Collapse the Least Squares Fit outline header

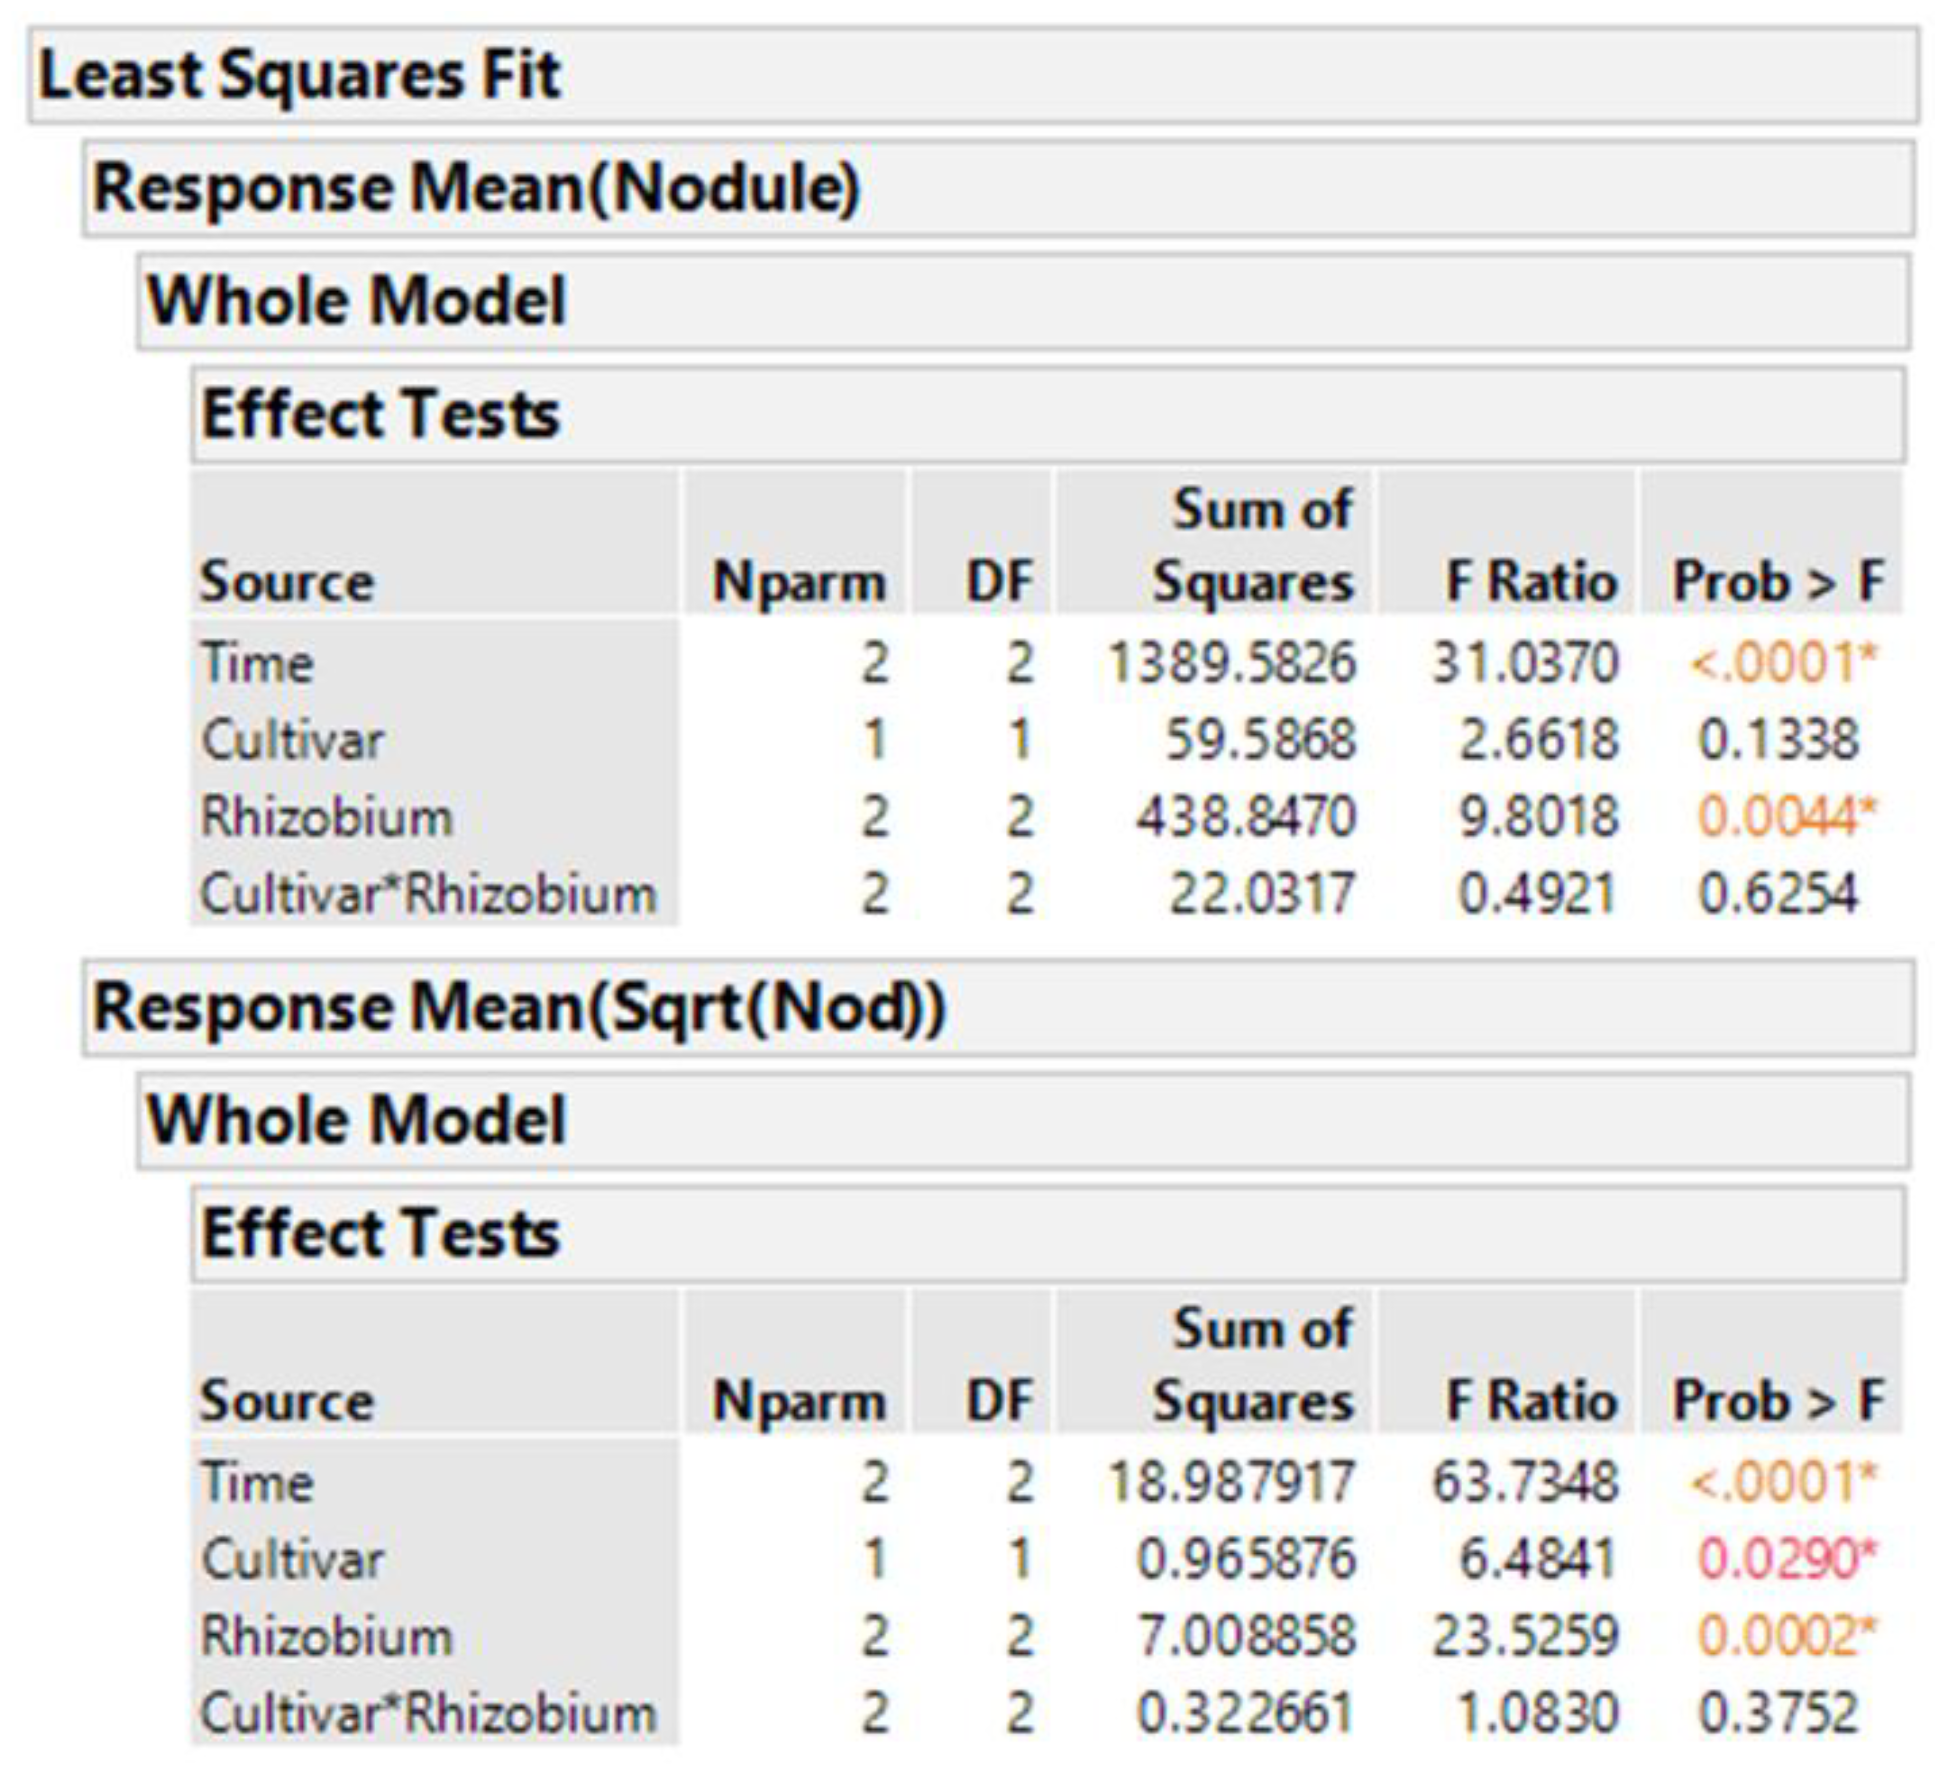[x=300, y=76]
